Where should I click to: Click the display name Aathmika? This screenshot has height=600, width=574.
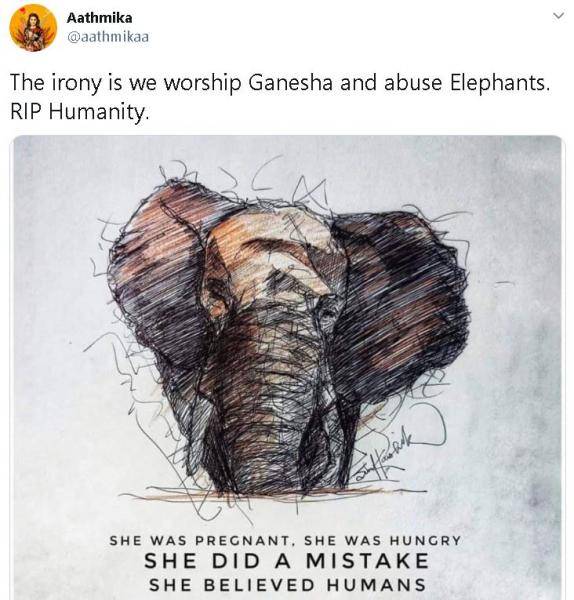tap(99, 18)
